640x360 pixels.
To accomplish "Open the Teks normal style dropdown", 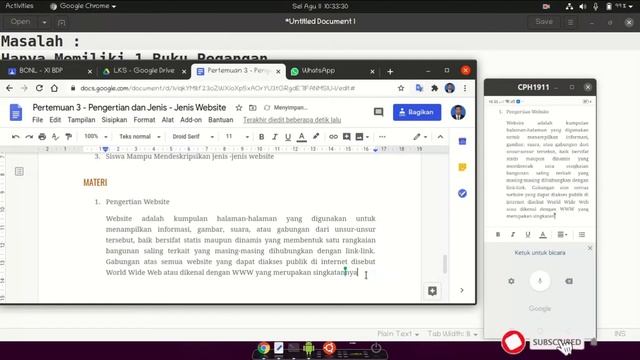I will pos(140,136).
